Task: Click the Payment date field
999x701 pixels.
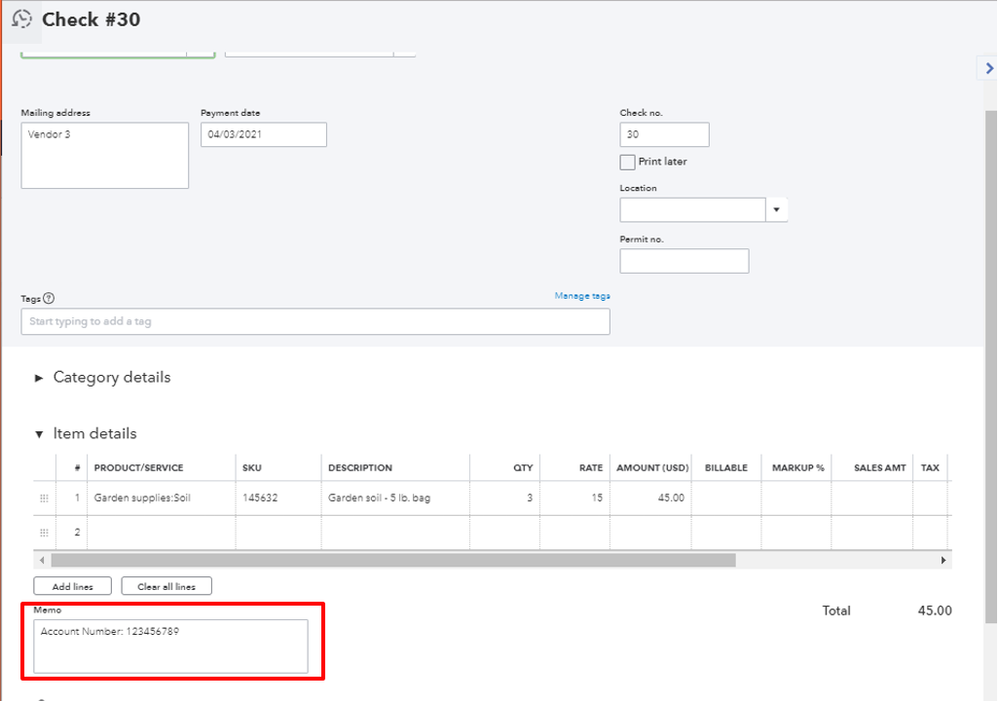Action: [263, 135]
